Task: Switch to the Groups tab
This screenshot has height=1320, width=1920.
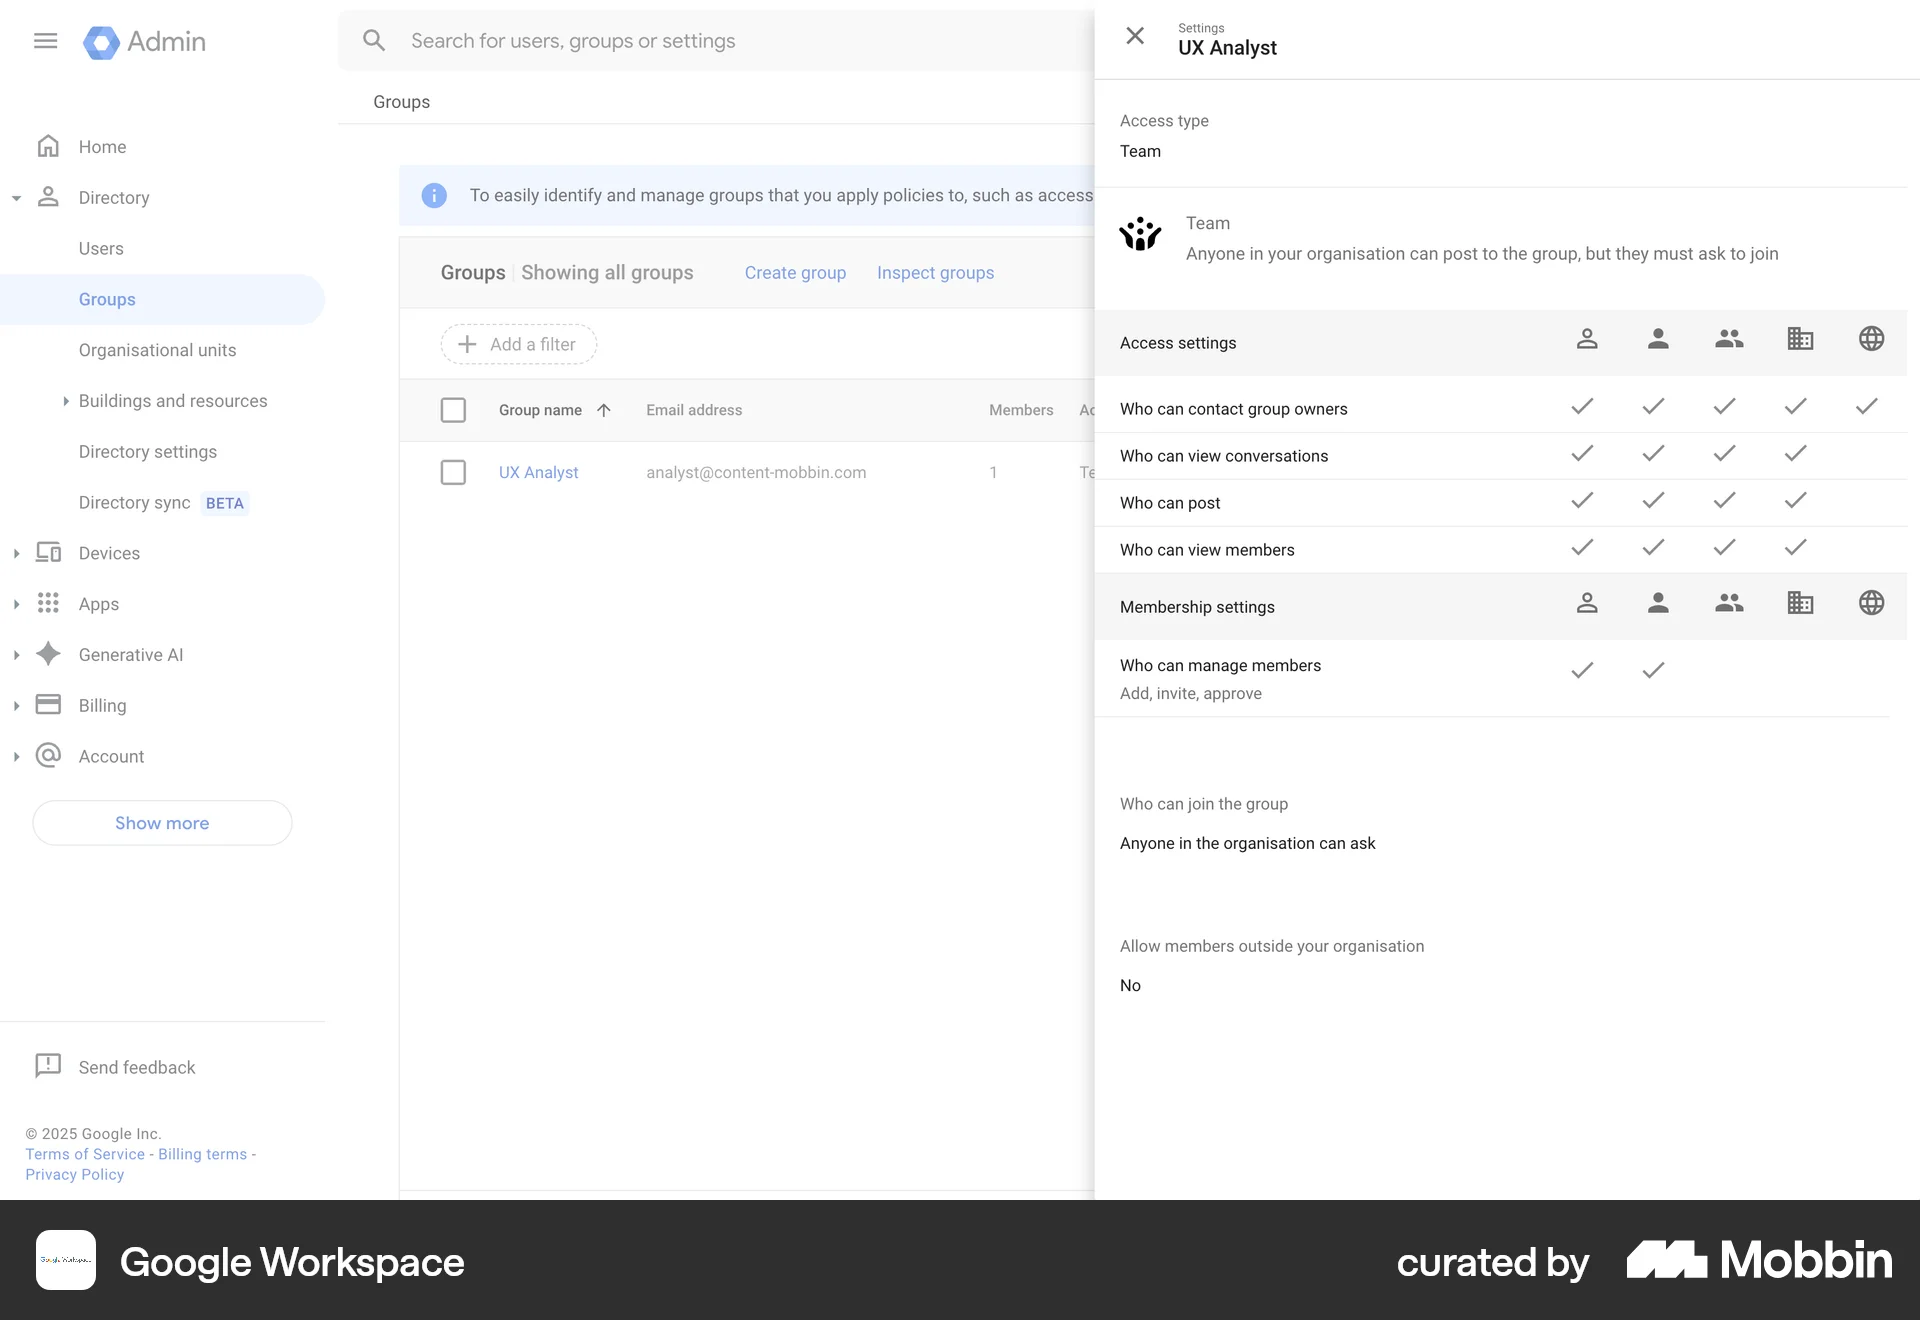Action: tap(401, 101)
